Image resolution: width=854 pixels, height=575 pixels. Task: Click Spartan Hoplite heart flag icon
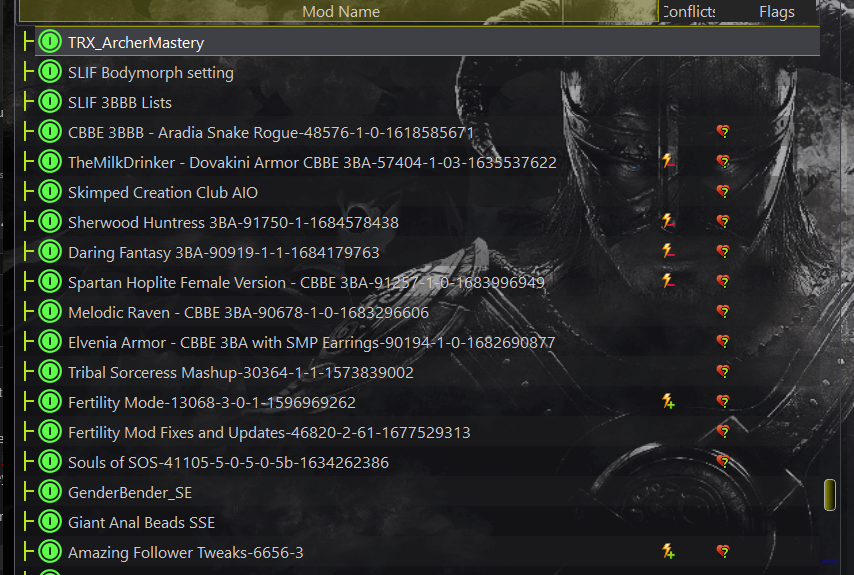(723, 281)
